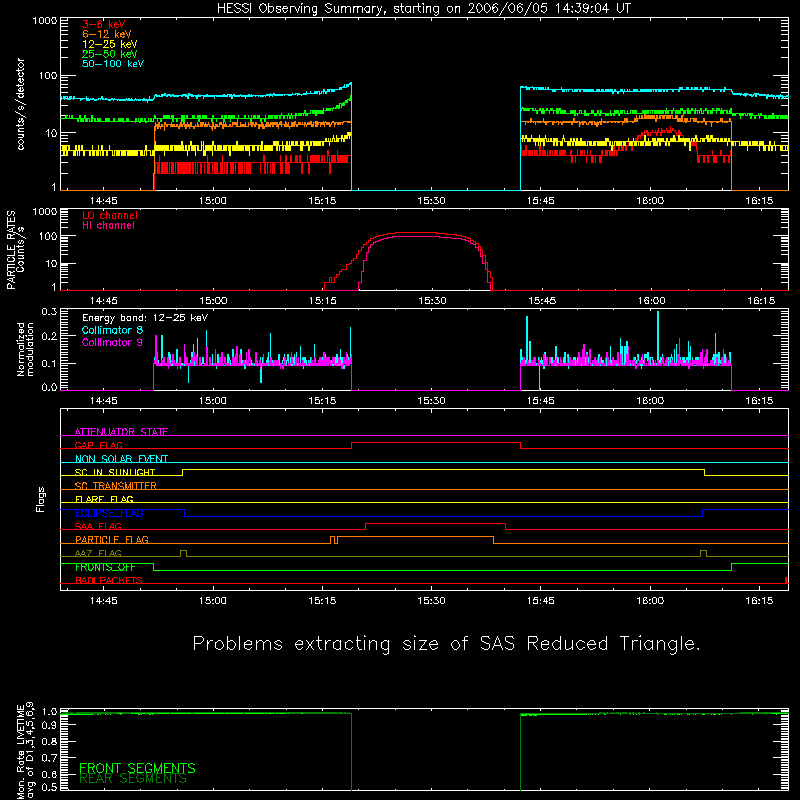
Task: Click the raised SAA_FLAG step segment
Action: pyautogui.click(x=435, y=524)
